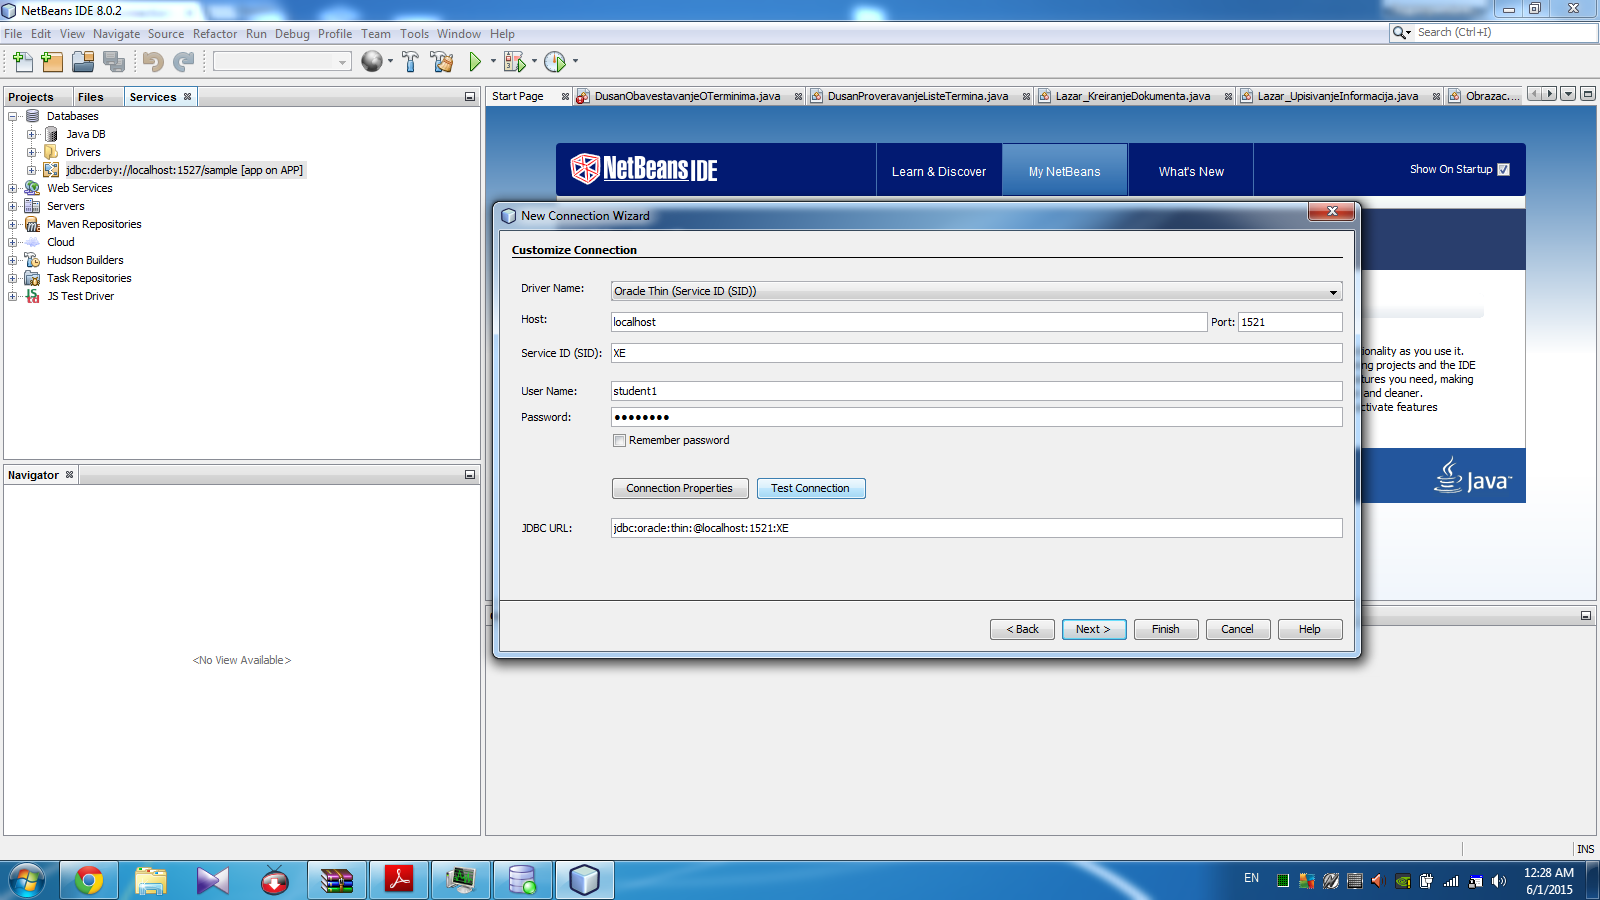Click the NetBeans IDE logo on Start Page
1600x900 pixels.
point(644,169)
